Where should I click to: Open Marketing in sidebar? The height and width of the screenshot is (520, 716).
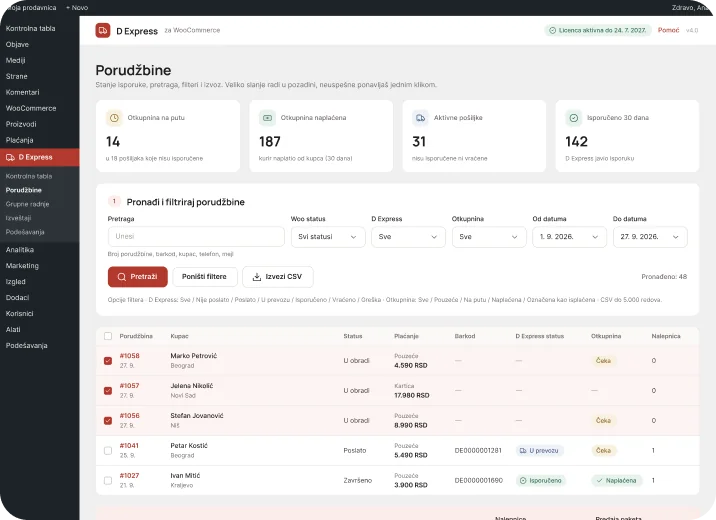[x=22, y=266]
